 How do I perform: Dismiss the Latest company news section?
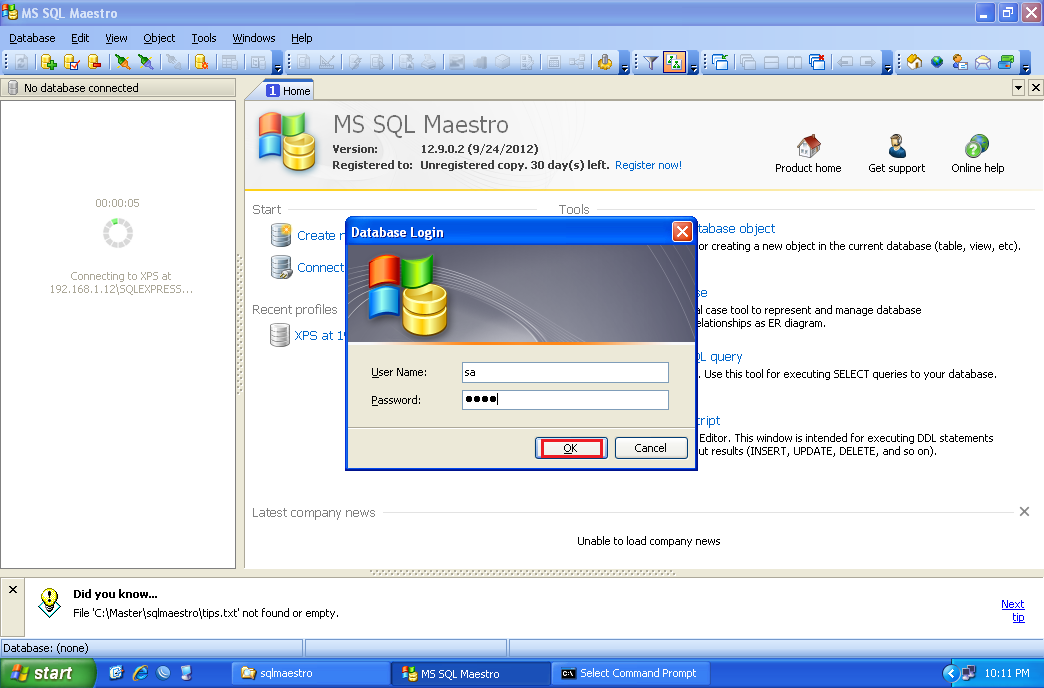(x=1024, y=512)
